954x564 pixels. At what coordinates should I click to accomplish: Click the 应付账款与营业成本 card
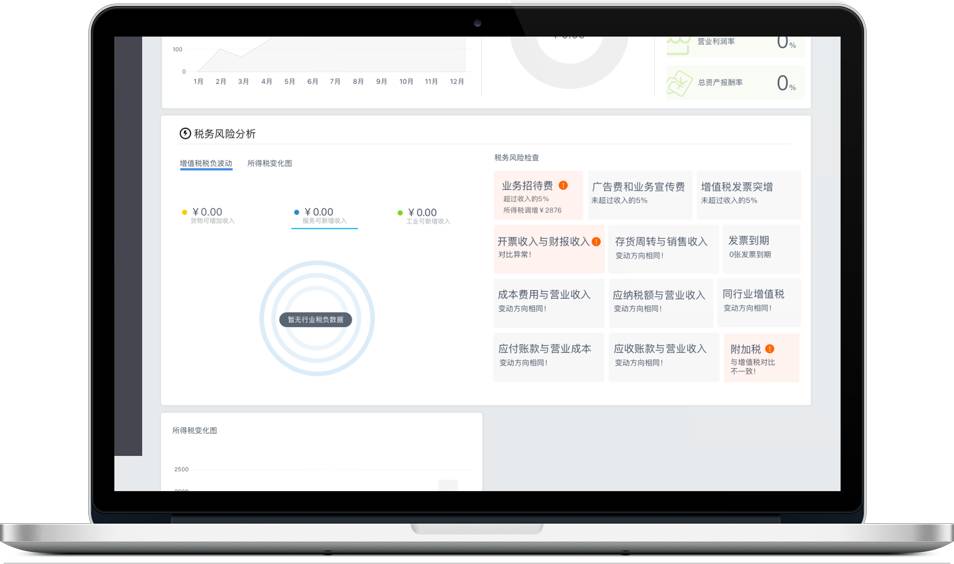547,356
